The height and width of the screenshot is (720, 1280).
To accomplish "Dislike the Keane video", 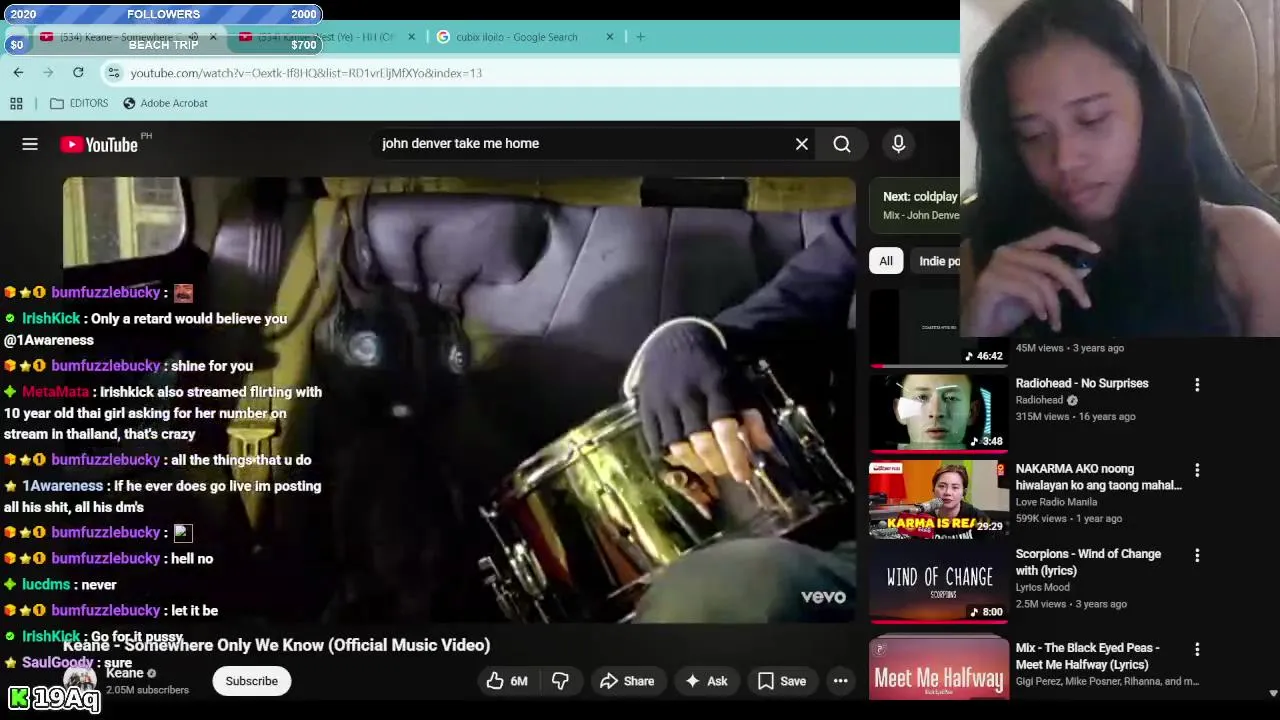I will [x=560, y=681].
